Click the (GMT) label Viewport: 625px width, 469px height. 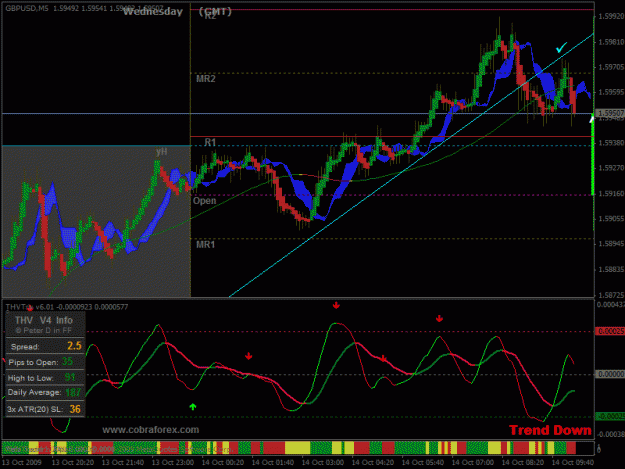coord(215,12)
